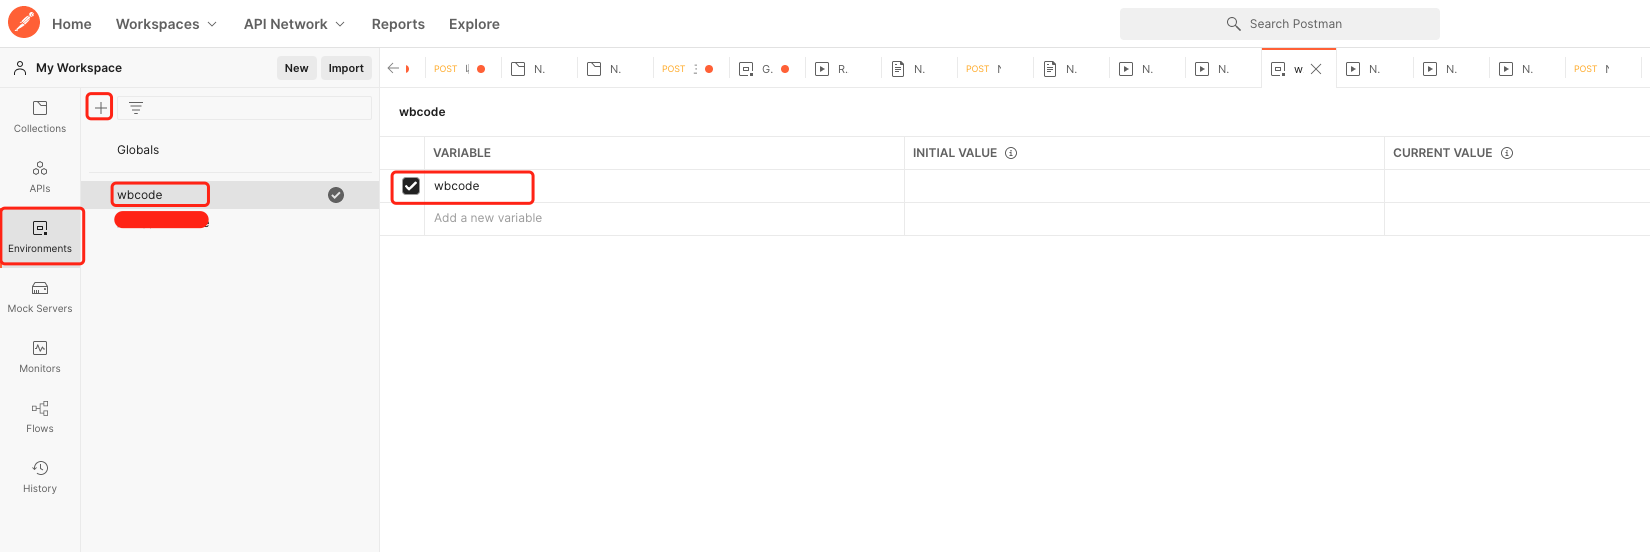Click the INITIAL VALUE info icon

click(1011, 153)
